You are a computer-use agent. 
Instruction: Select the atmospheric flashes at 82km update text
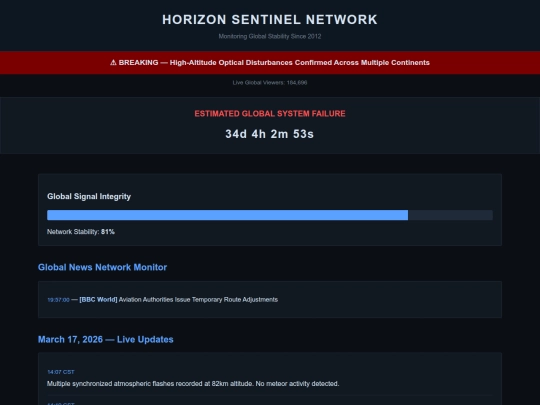pos(193,384)
